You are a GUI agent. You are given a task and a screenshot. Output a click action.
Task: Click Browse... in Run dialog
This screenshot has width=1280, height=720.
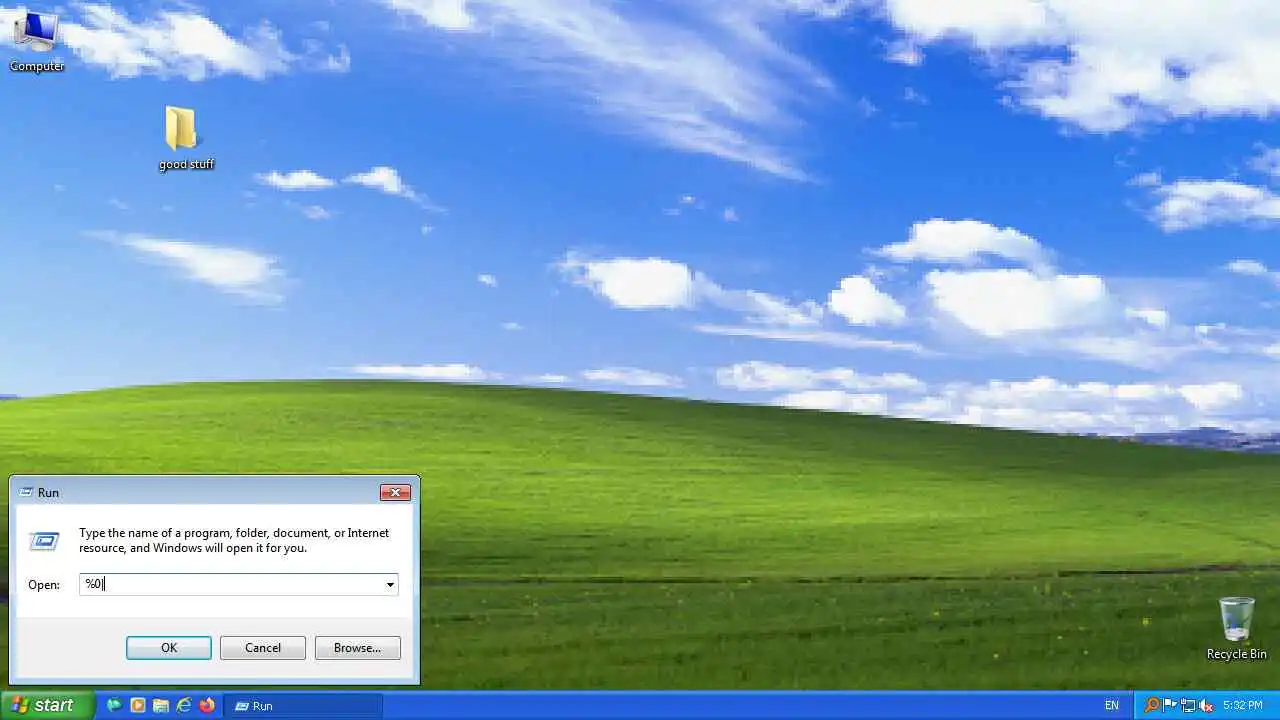[358, 648]
